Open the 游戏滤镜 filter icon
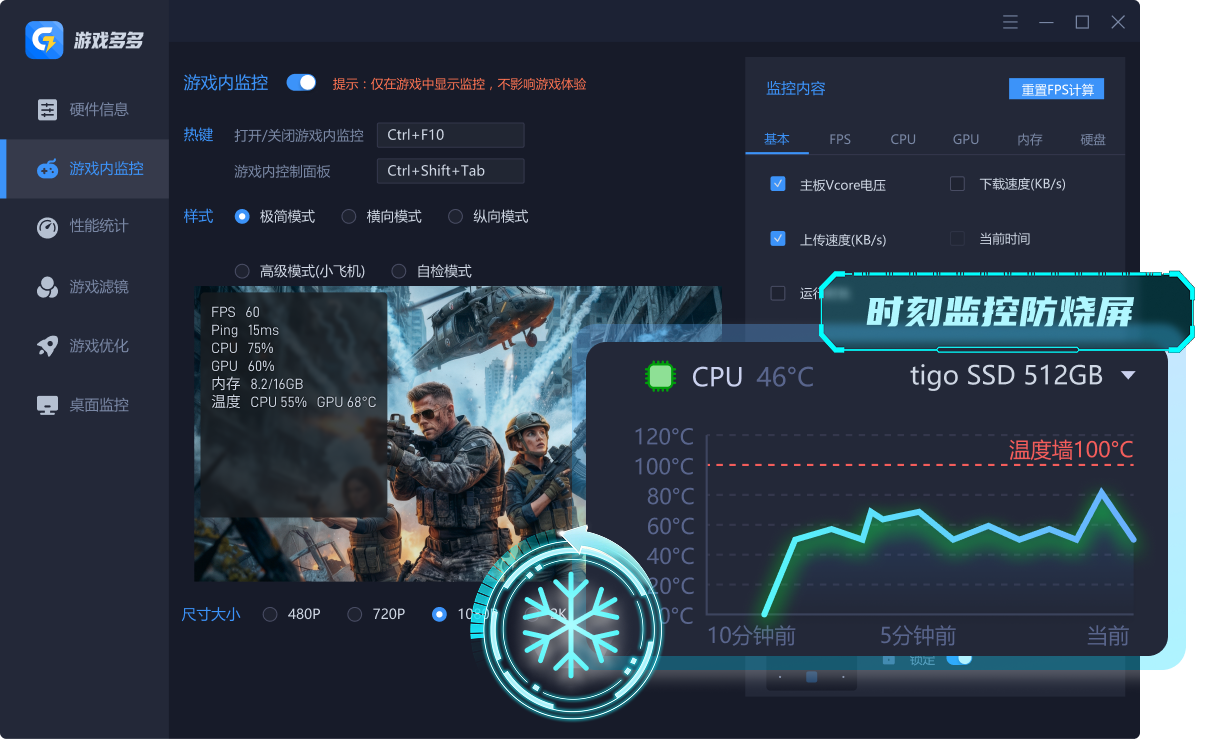This screenshot has height=739, width=1210. 48,288
